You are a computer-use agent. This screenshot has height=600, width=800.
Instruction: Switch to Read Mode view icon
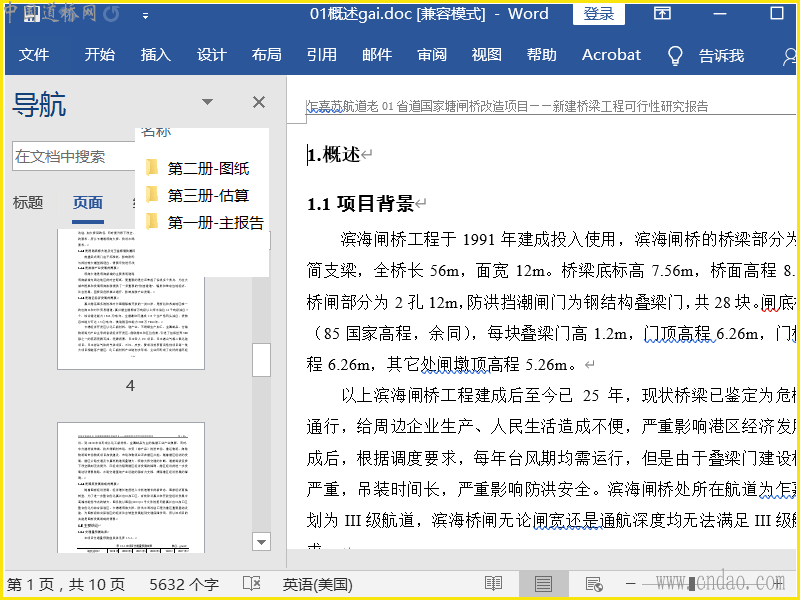(493, 584)
